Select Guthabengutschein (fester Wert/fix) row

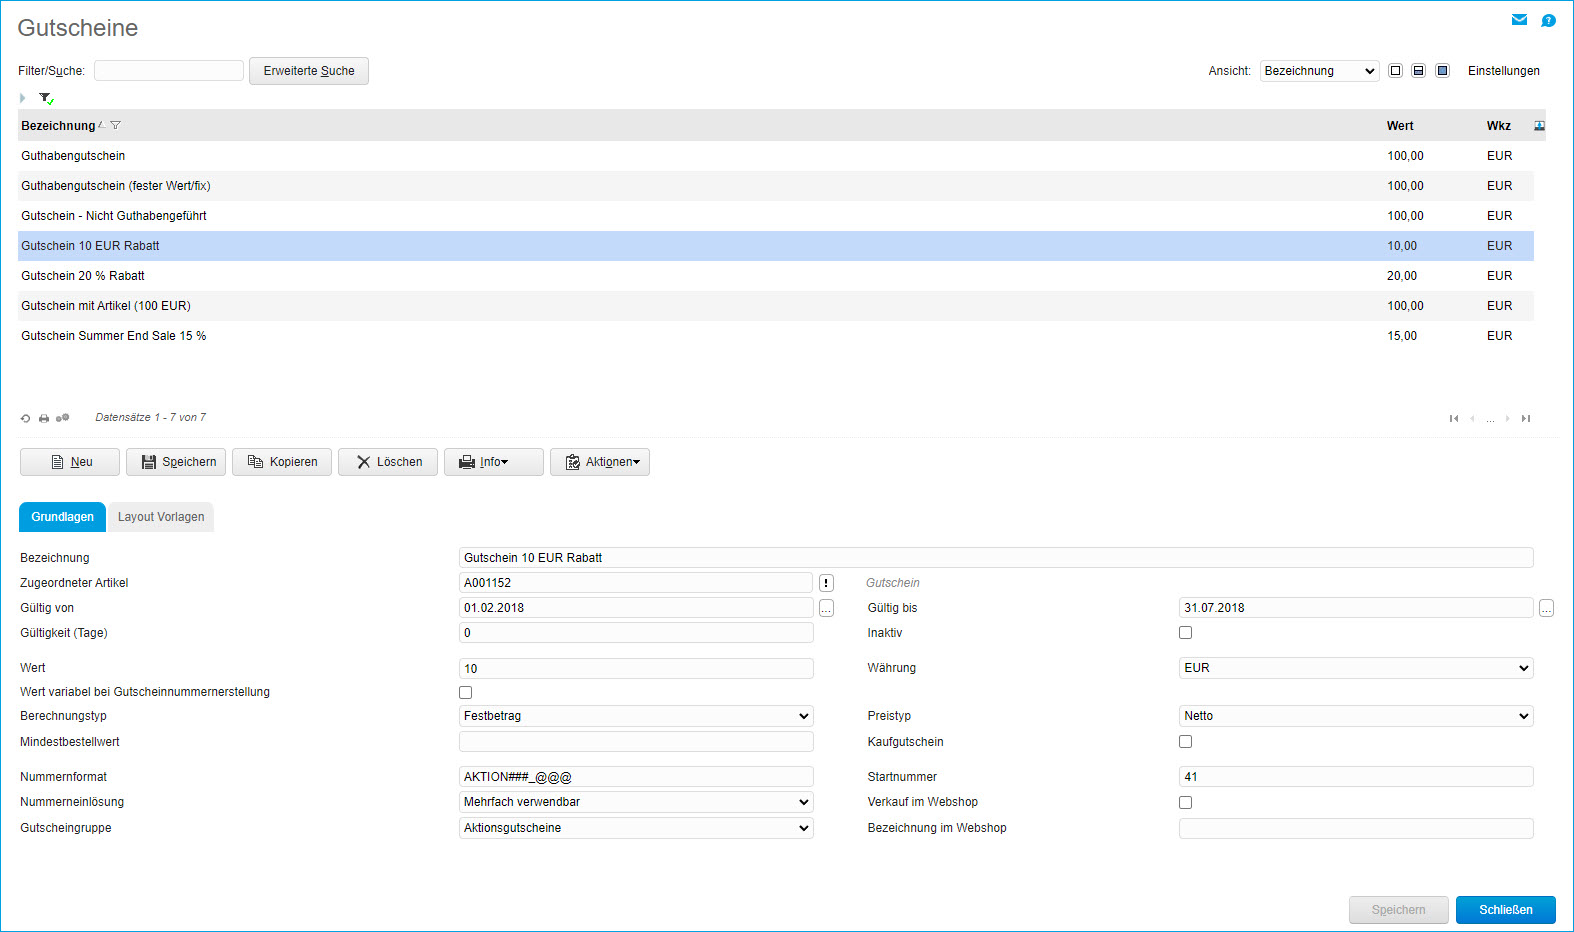coord(776,186)
